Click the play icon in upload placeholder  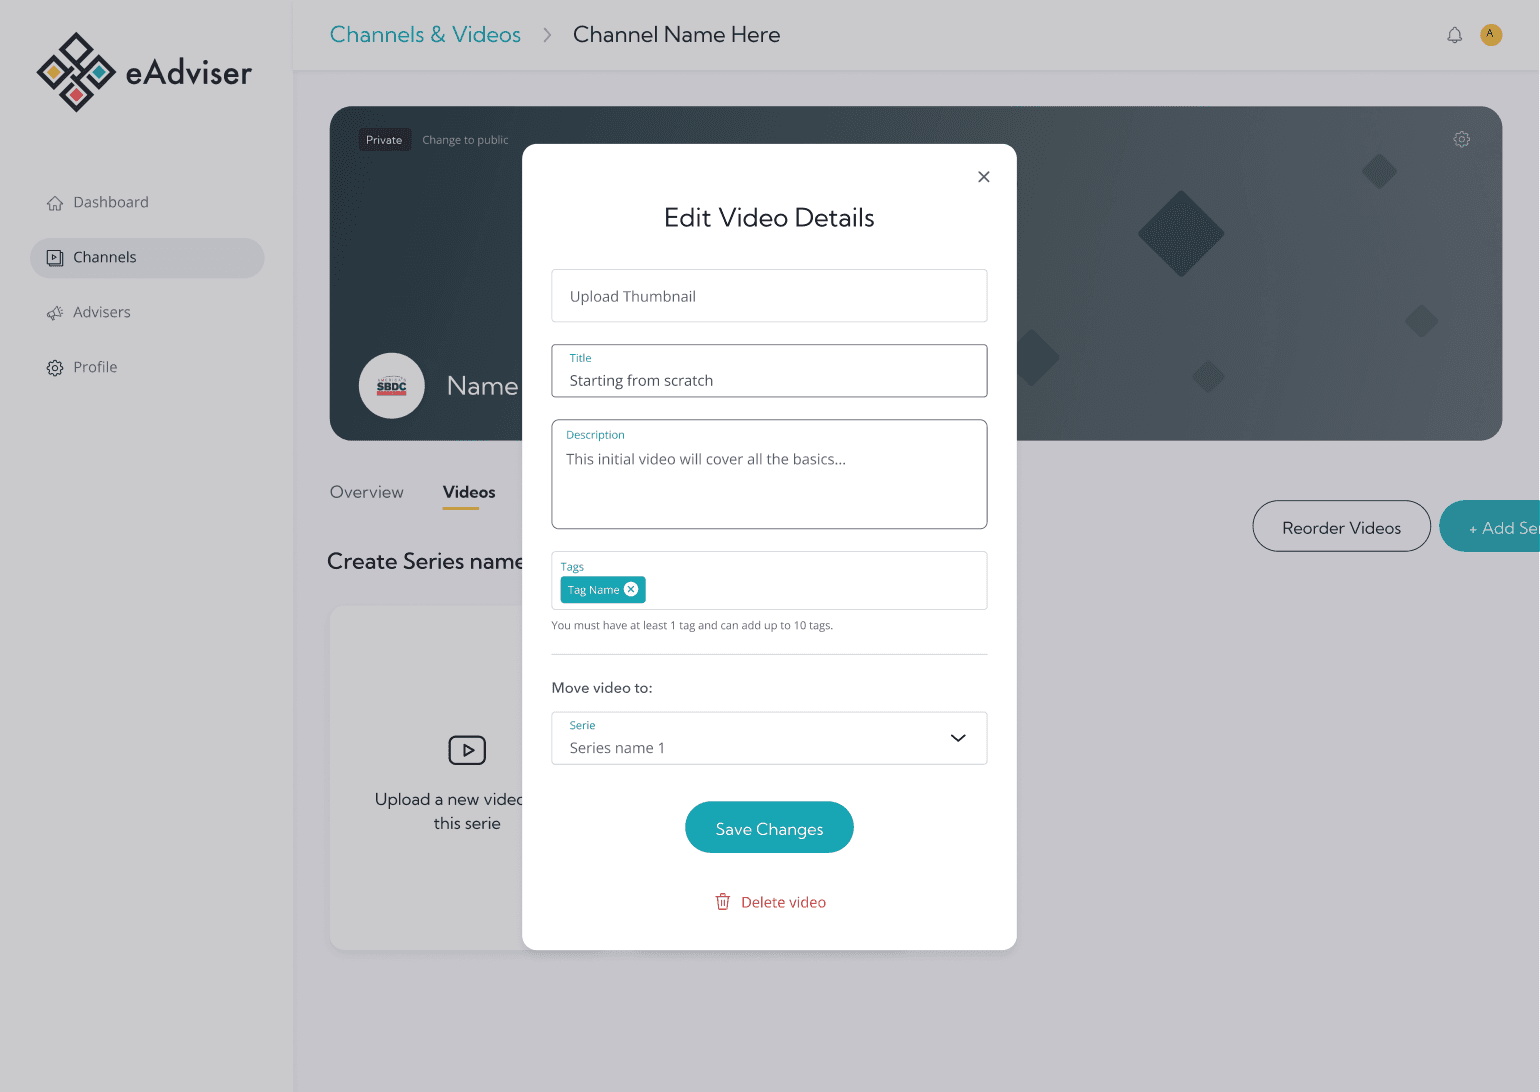pyautogui.click(x=467, y=750)
